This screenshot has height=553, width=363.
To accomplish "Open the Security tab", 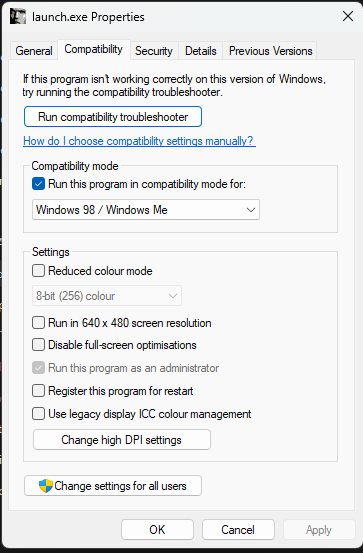I will point(154,51).
